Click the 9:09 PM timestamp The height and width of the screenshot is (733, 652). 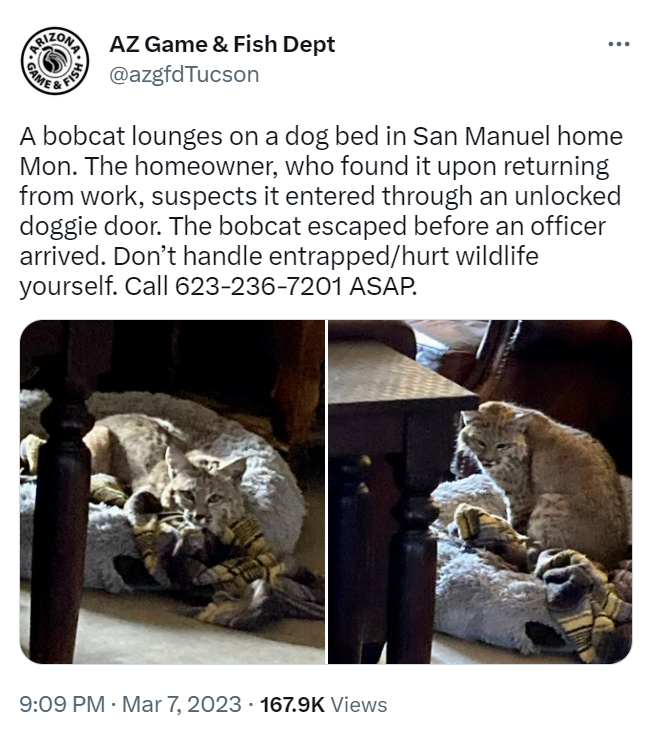click(x=62, y=704)
